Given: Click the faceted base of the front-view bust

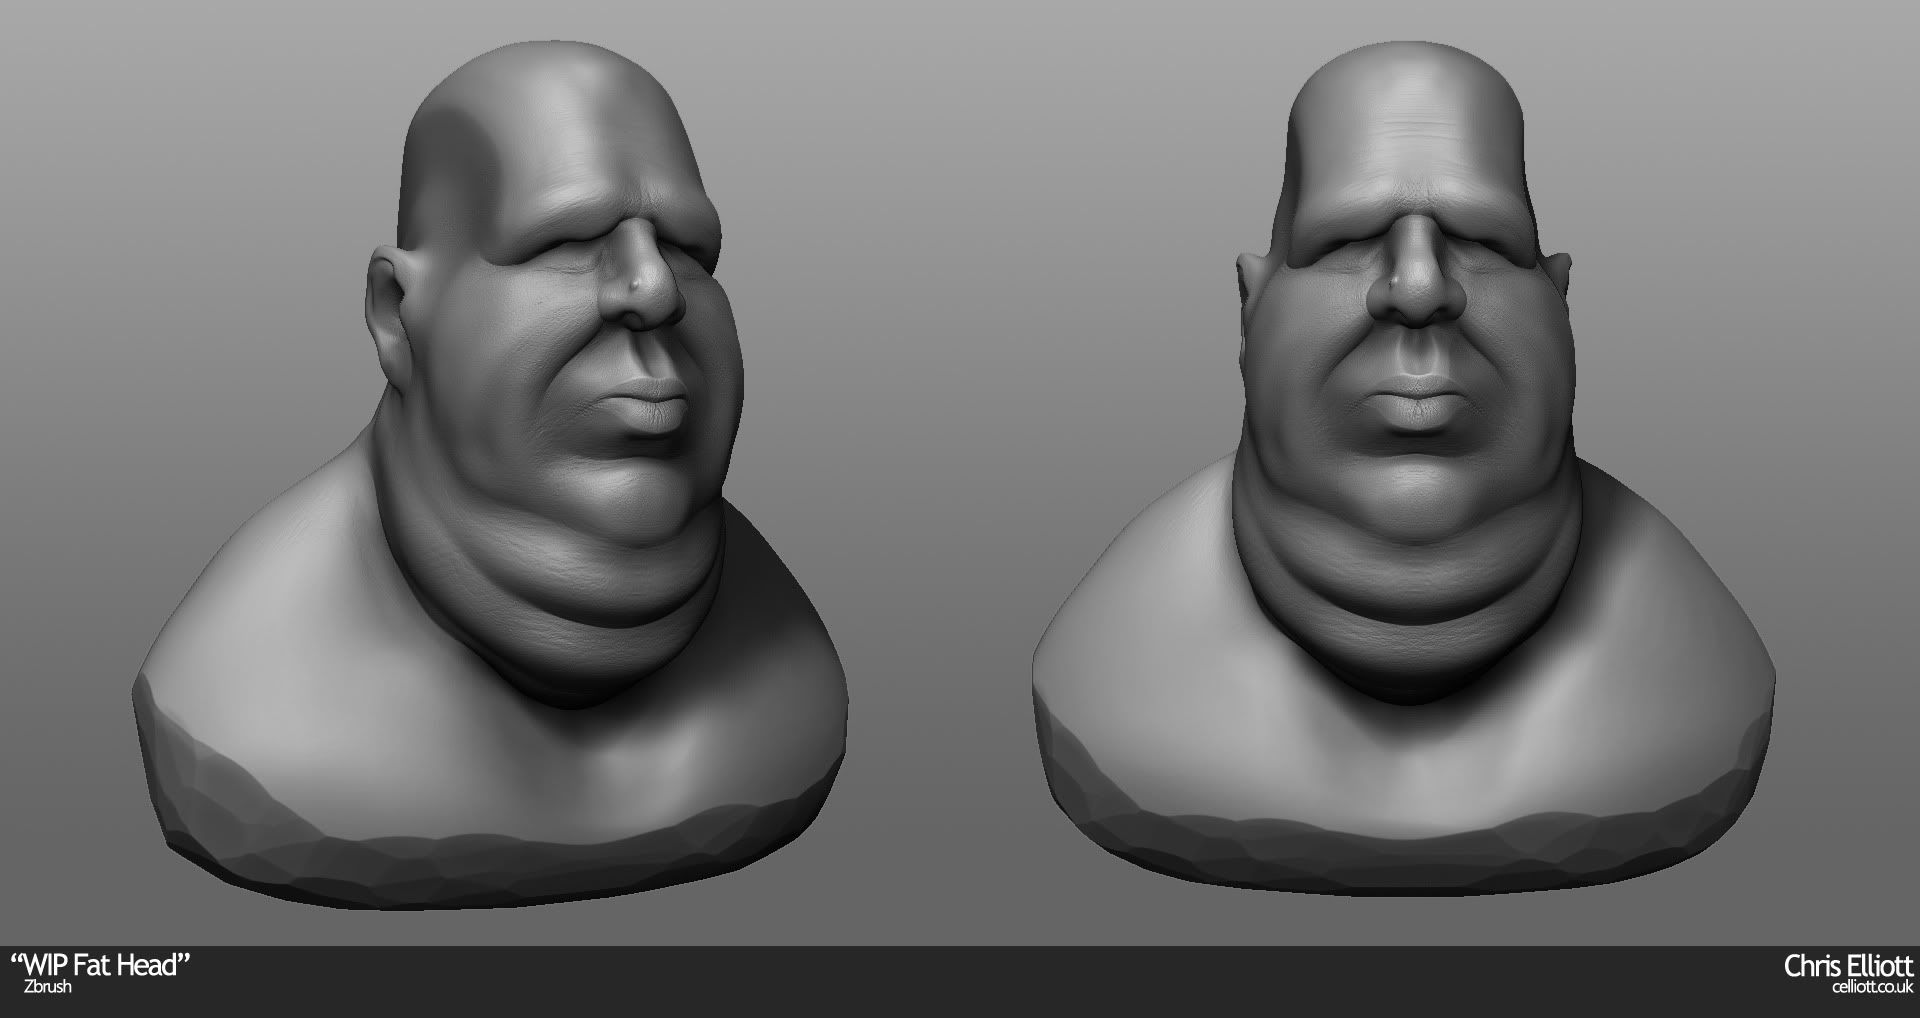Looking at the screenshot, I should click(1400, 830).
